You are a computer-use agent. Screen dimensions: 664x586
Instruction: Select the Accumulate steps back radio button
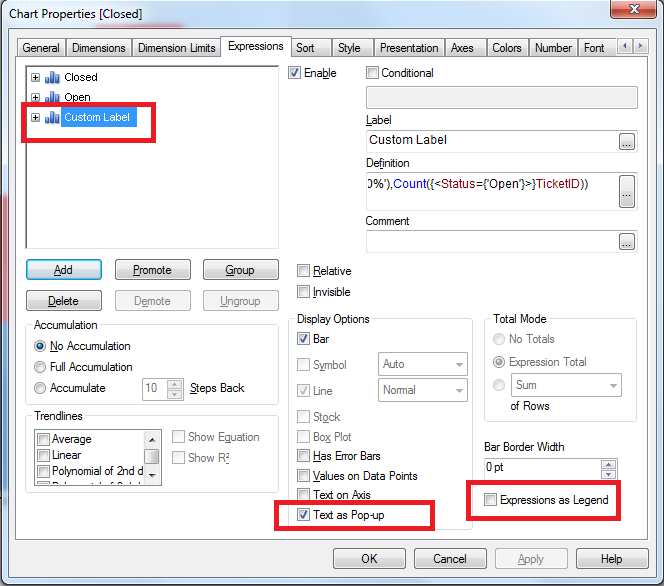click(x=40, y=388)
